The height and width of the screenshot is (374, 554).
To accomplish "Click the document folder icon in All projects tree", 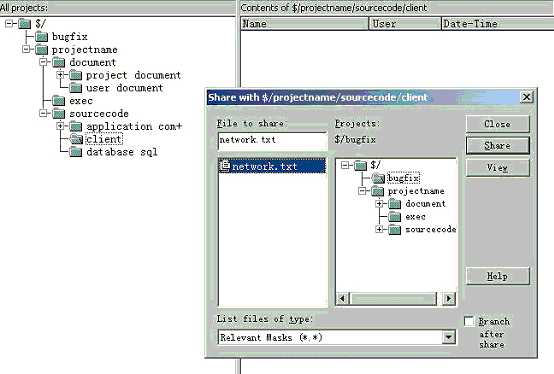I will point(59,63).
